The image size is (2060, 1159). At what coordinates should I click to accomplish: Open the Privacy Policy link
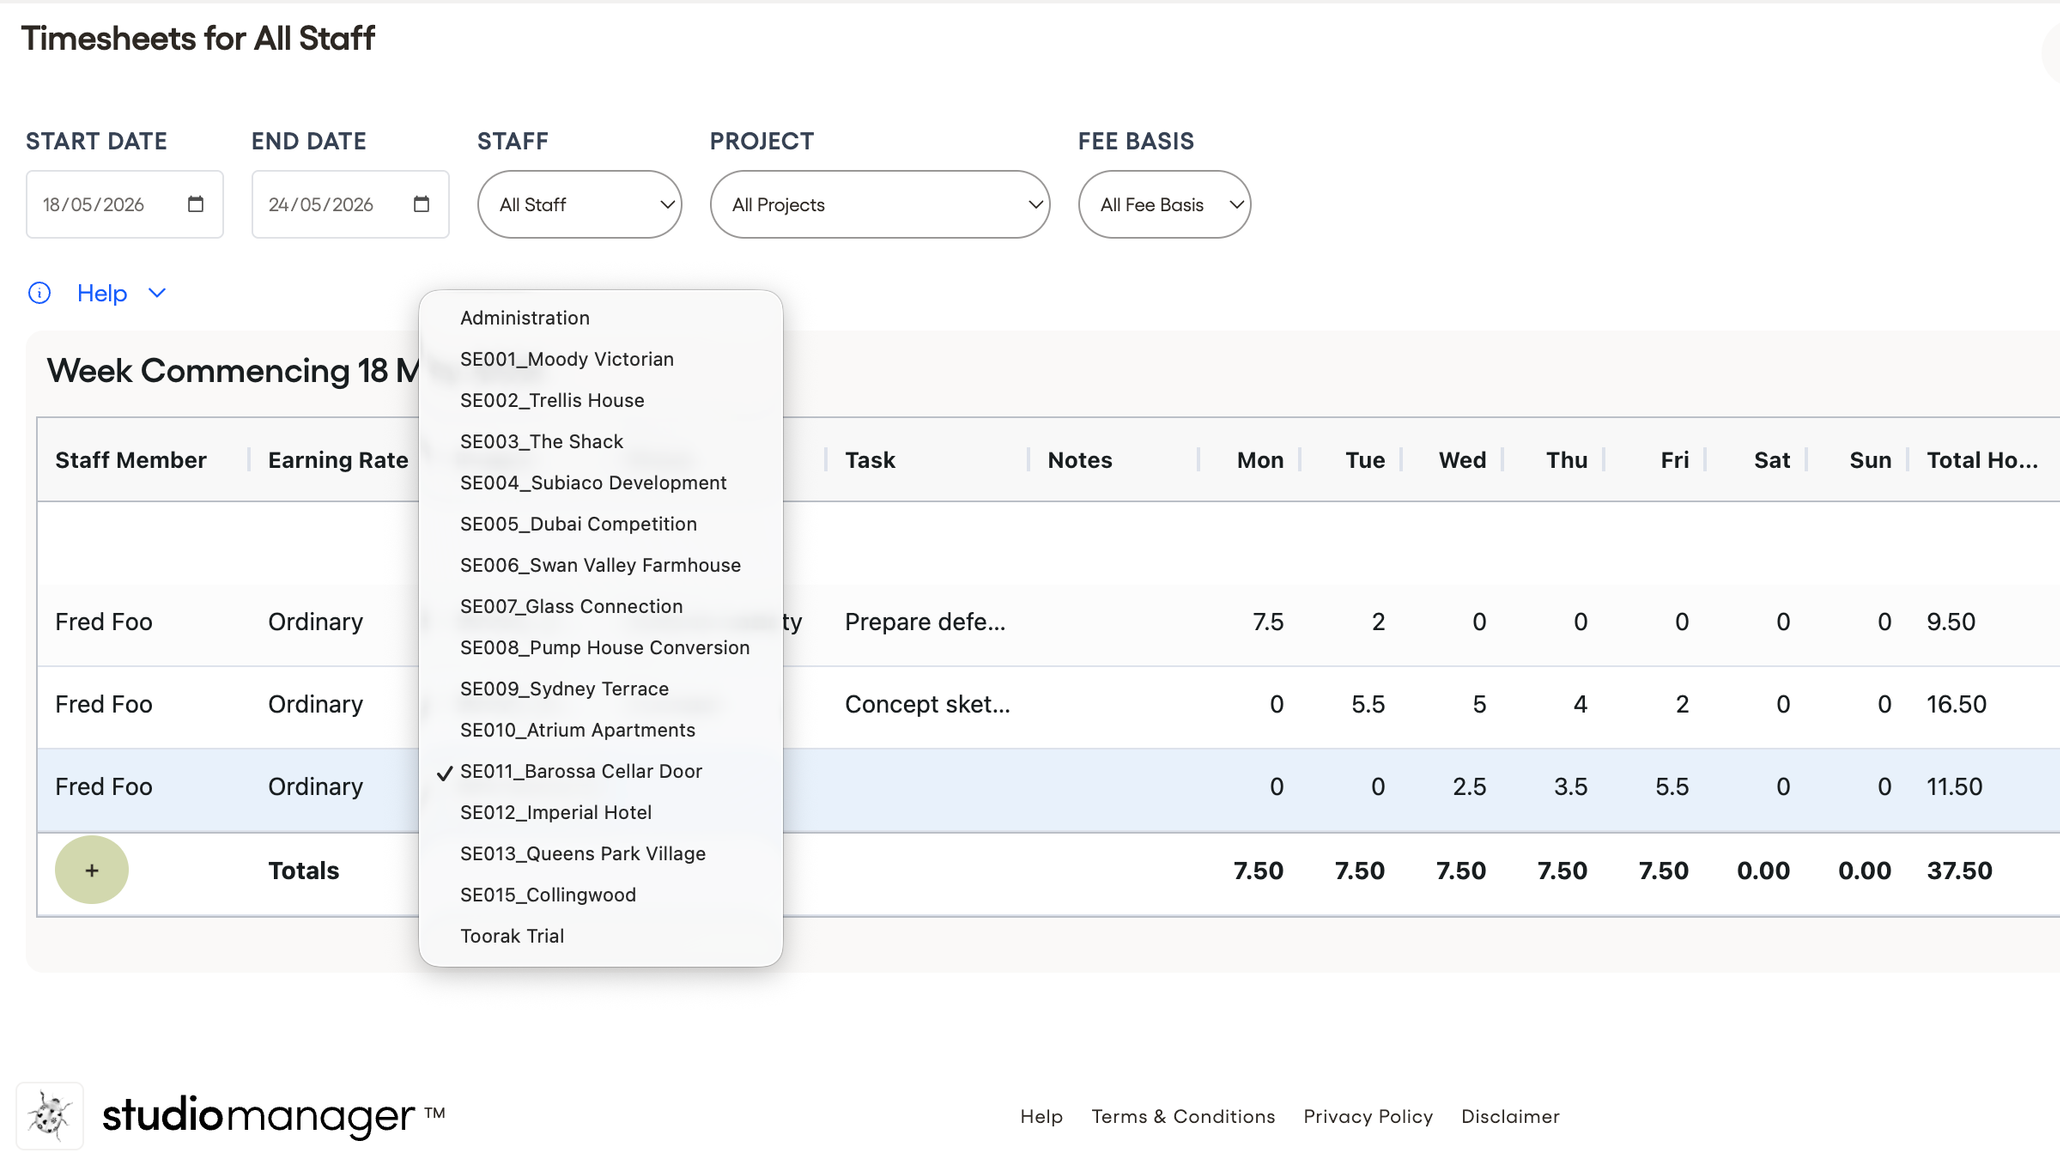[x=1368, y=1116]
